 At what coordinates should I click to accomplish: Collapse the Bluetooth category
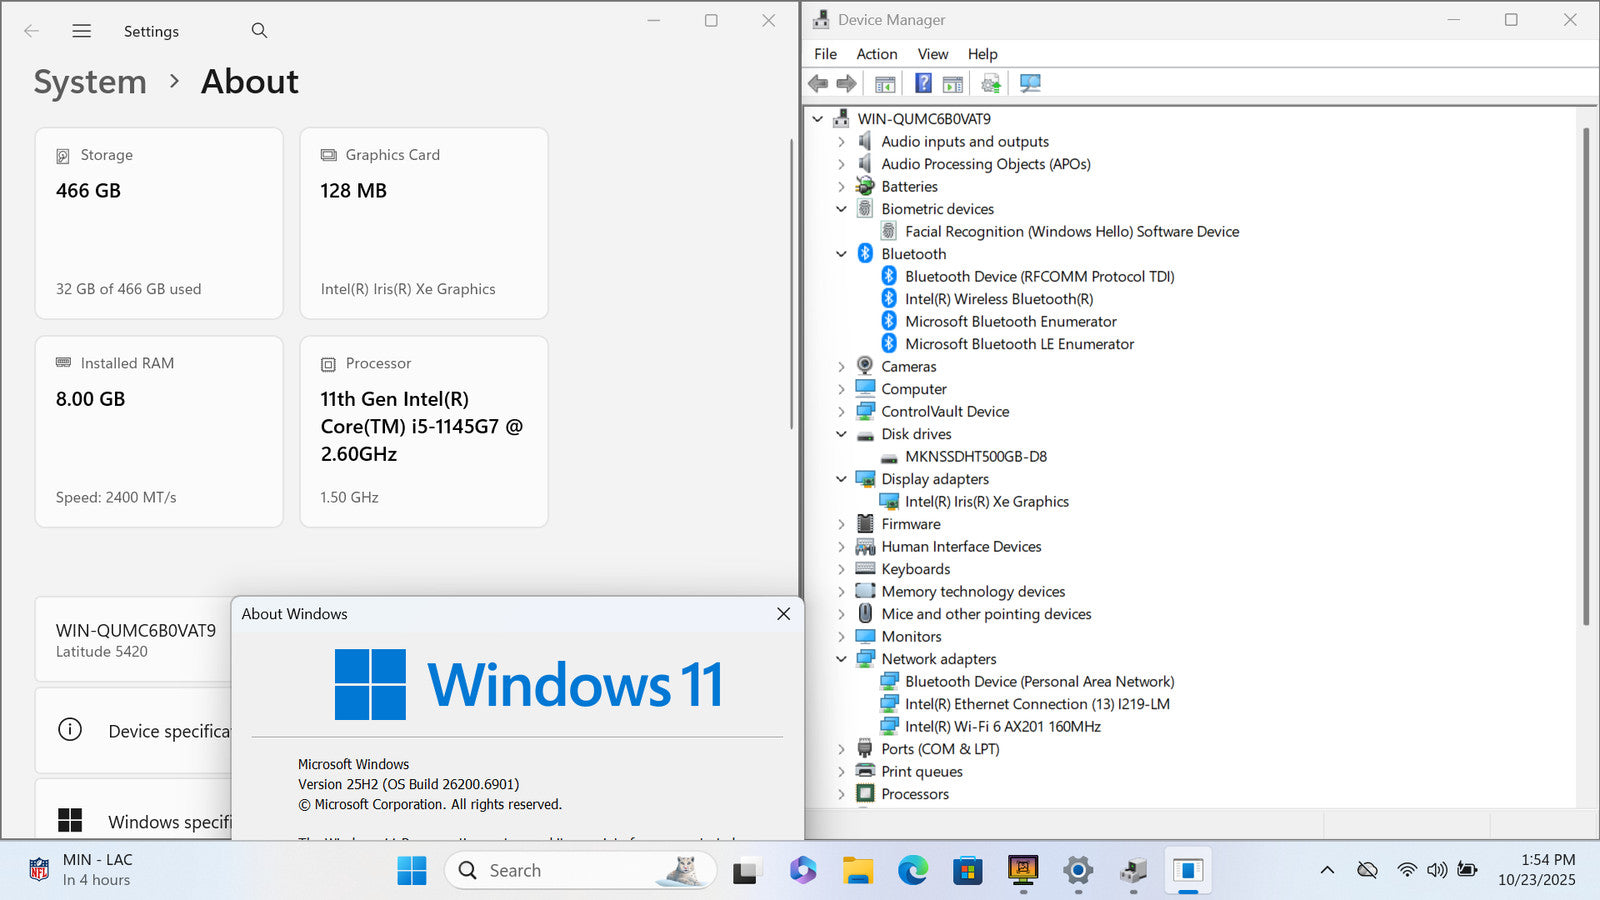[x=841, y=254]
